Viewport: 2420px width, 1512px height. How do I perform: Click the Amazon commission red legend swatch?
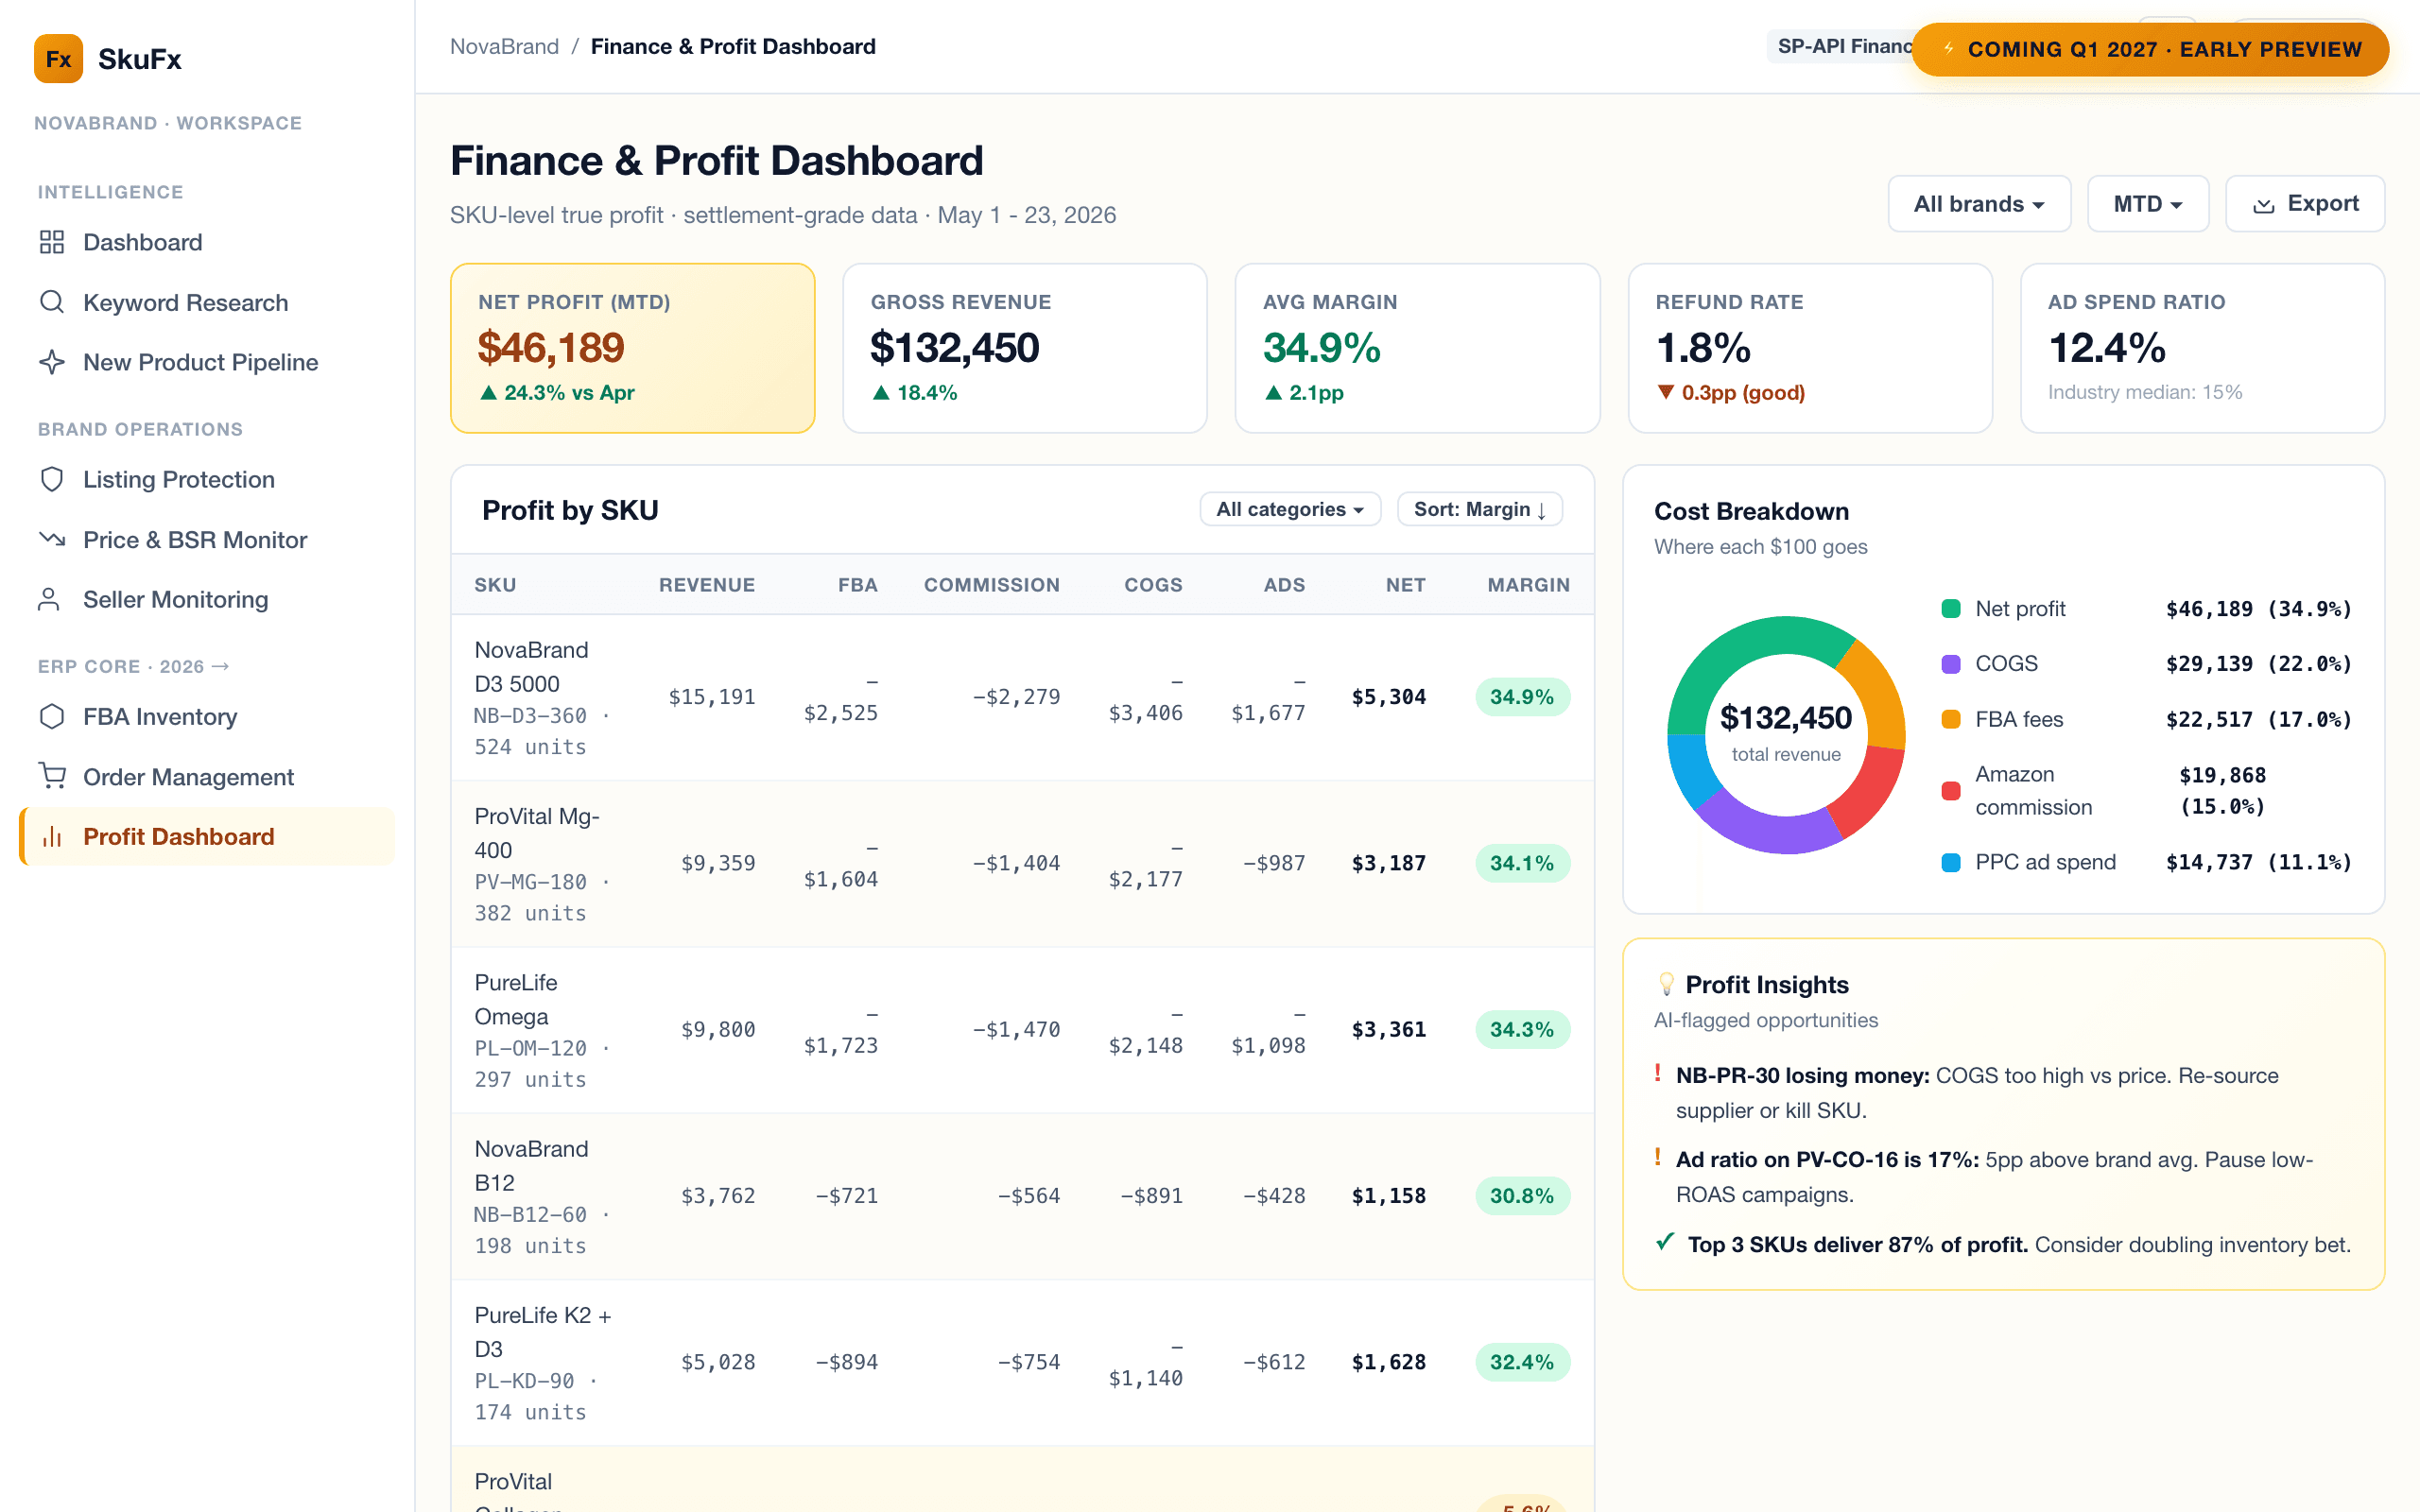click(1950, 790)
